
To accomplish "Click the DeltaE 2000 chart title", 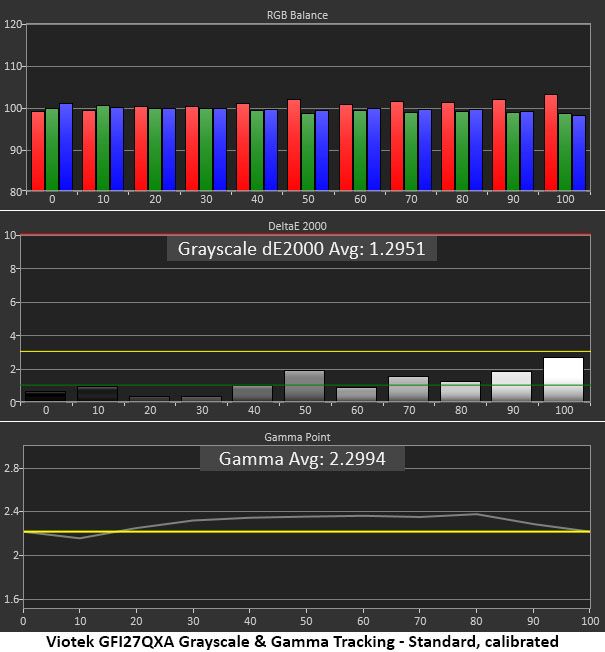I will [x=297, y=226].
